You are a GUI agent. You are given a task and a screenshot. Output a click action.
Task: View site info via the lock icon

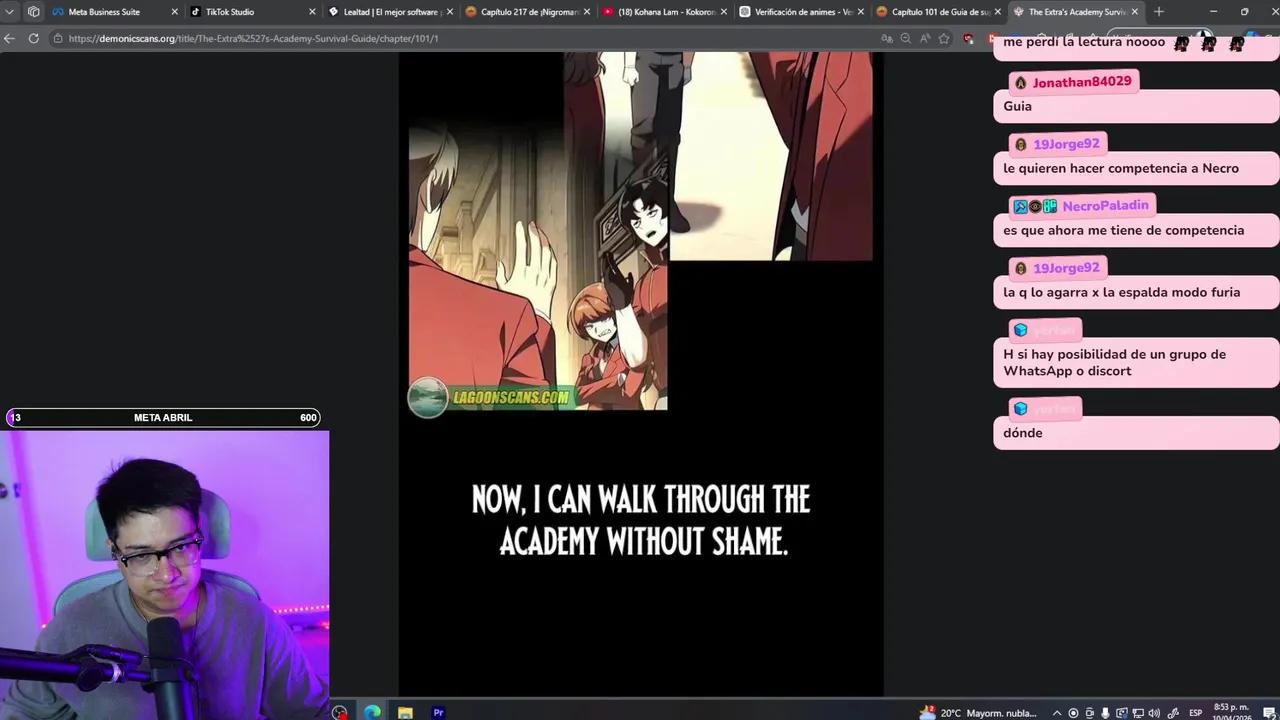point(59,38)
